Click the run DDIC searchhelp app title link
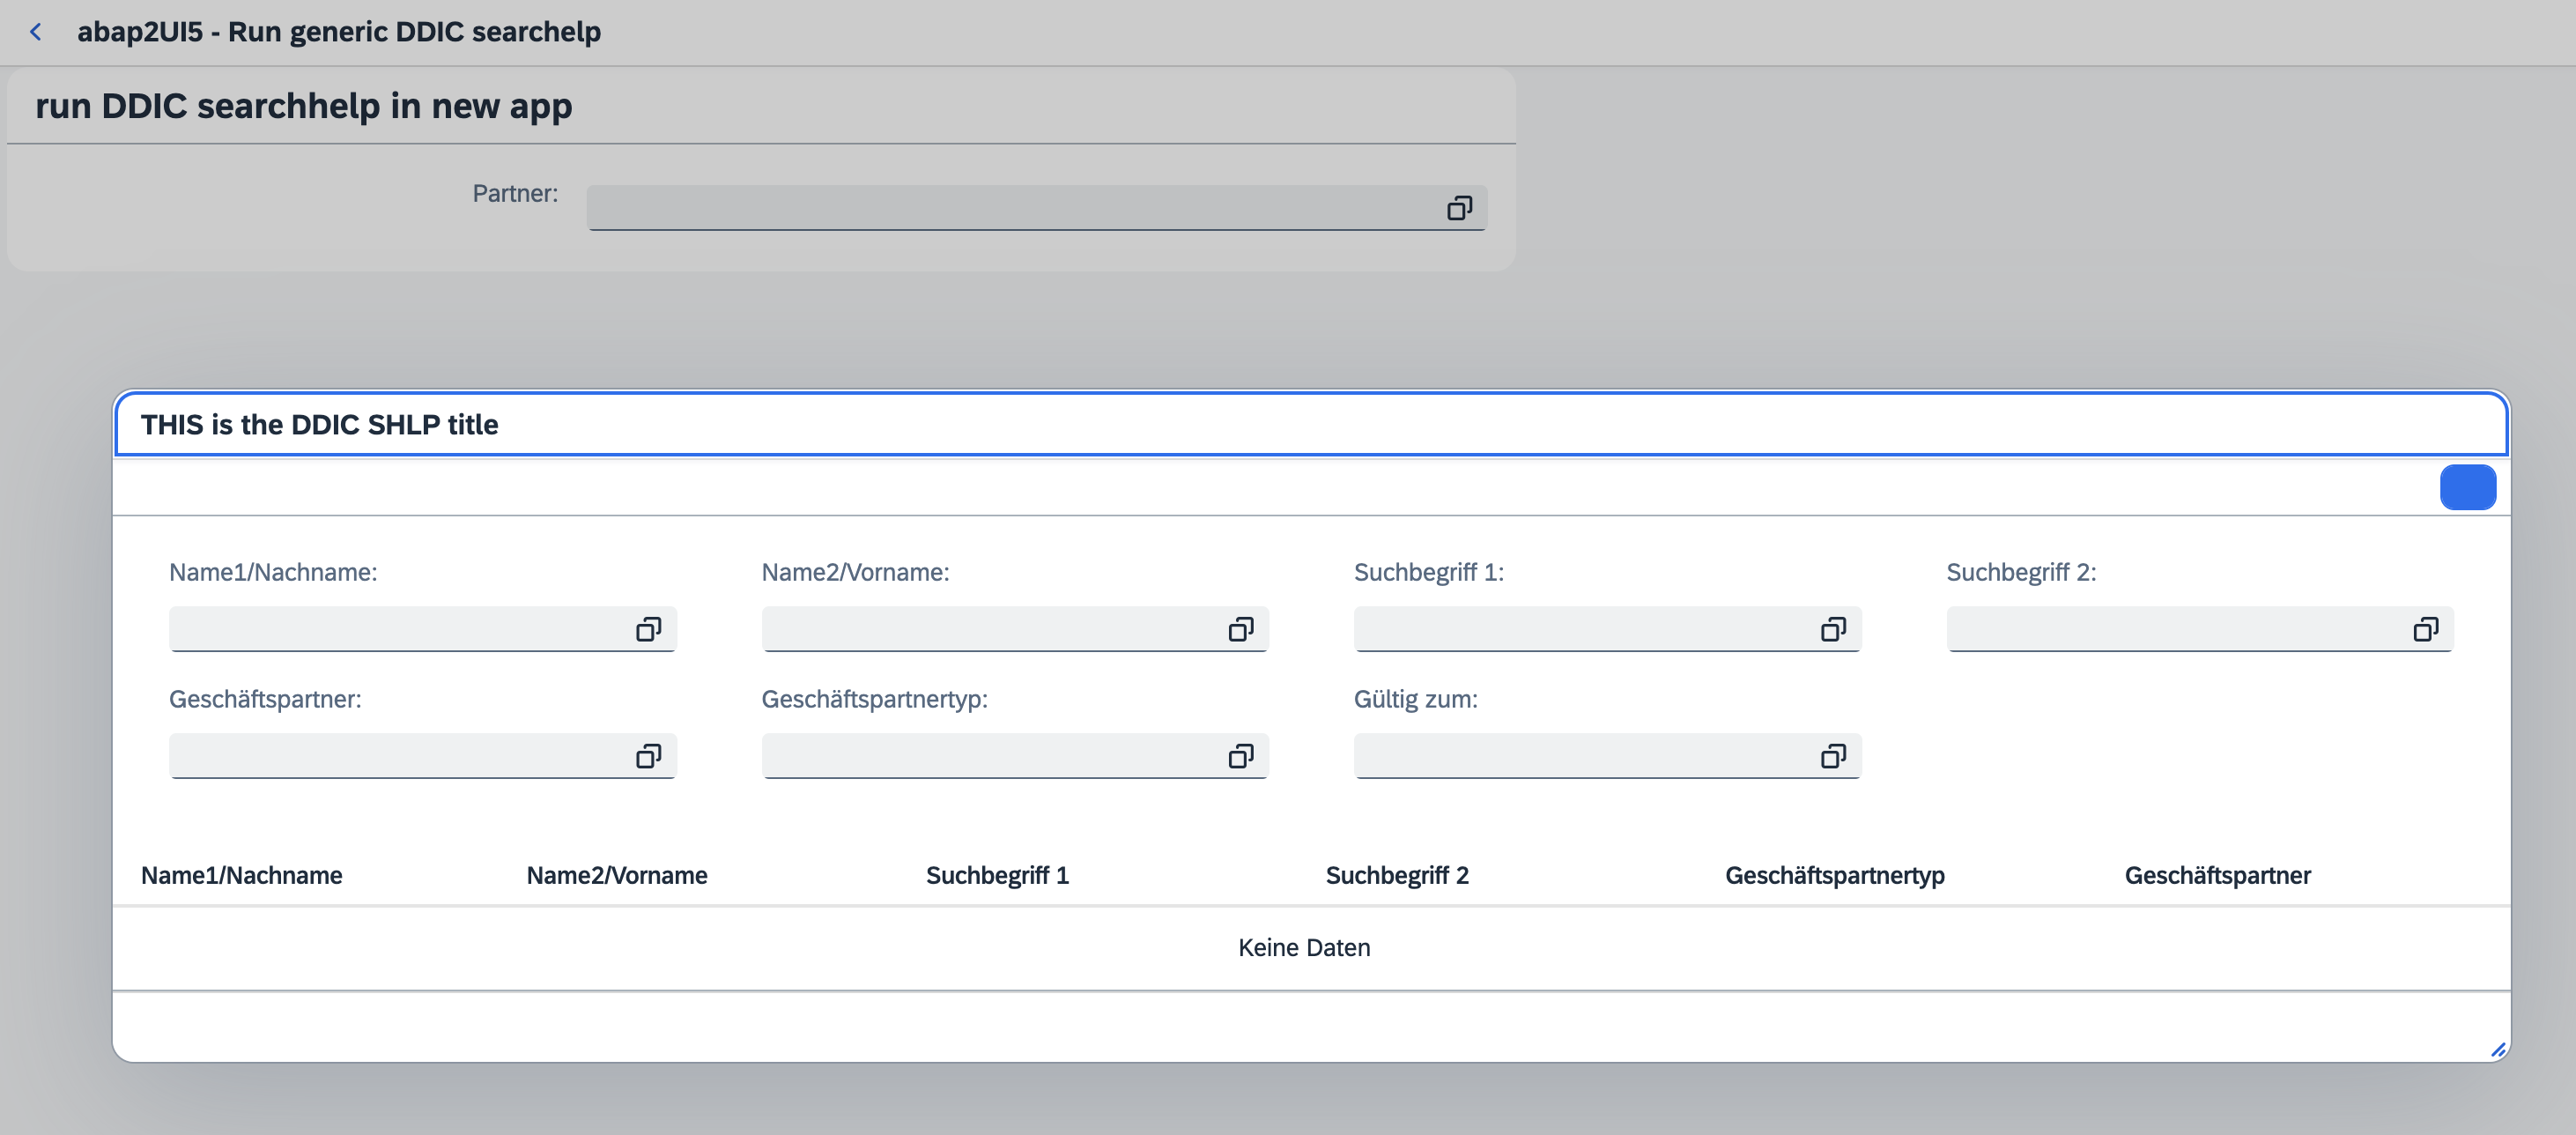The height and width of the screenshot is (1135, 2576). pos(306,105)
